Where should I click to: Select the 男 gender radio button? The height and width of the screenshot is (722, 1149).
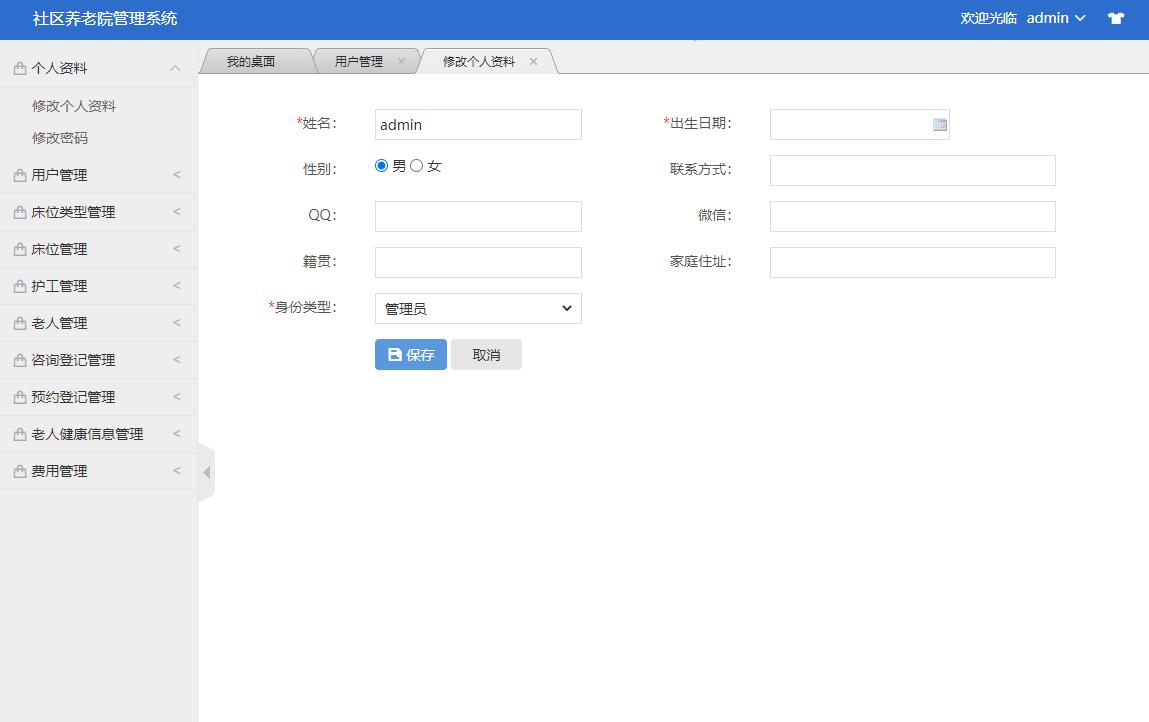pos(380,165)
